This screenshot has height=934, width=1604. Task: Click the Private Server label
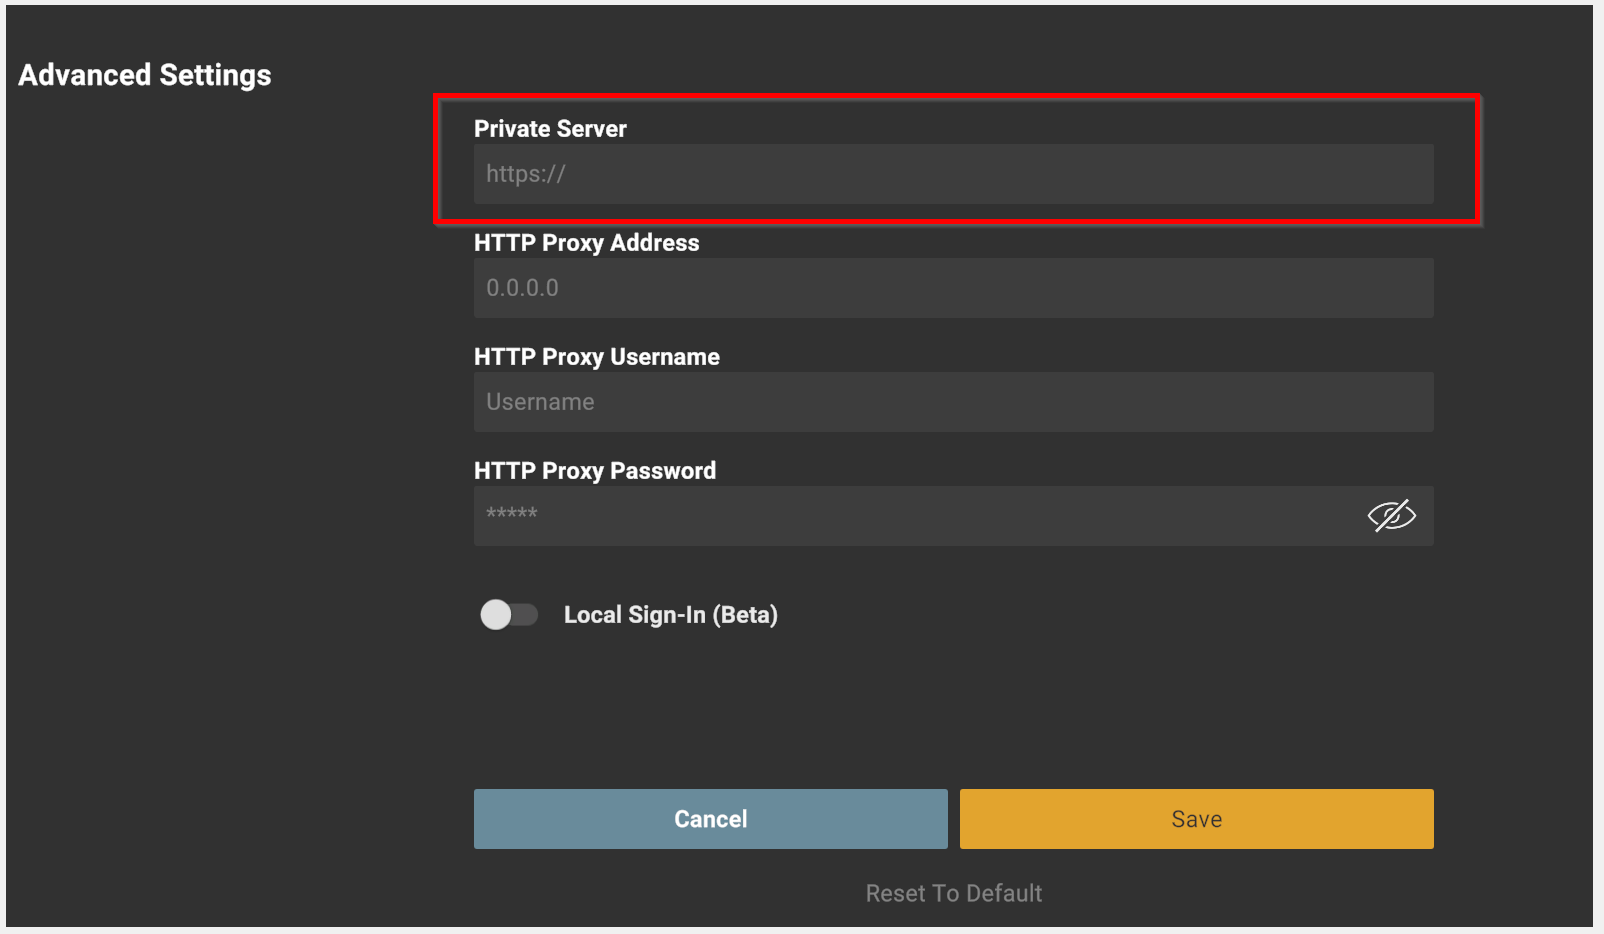click(550, 129)
